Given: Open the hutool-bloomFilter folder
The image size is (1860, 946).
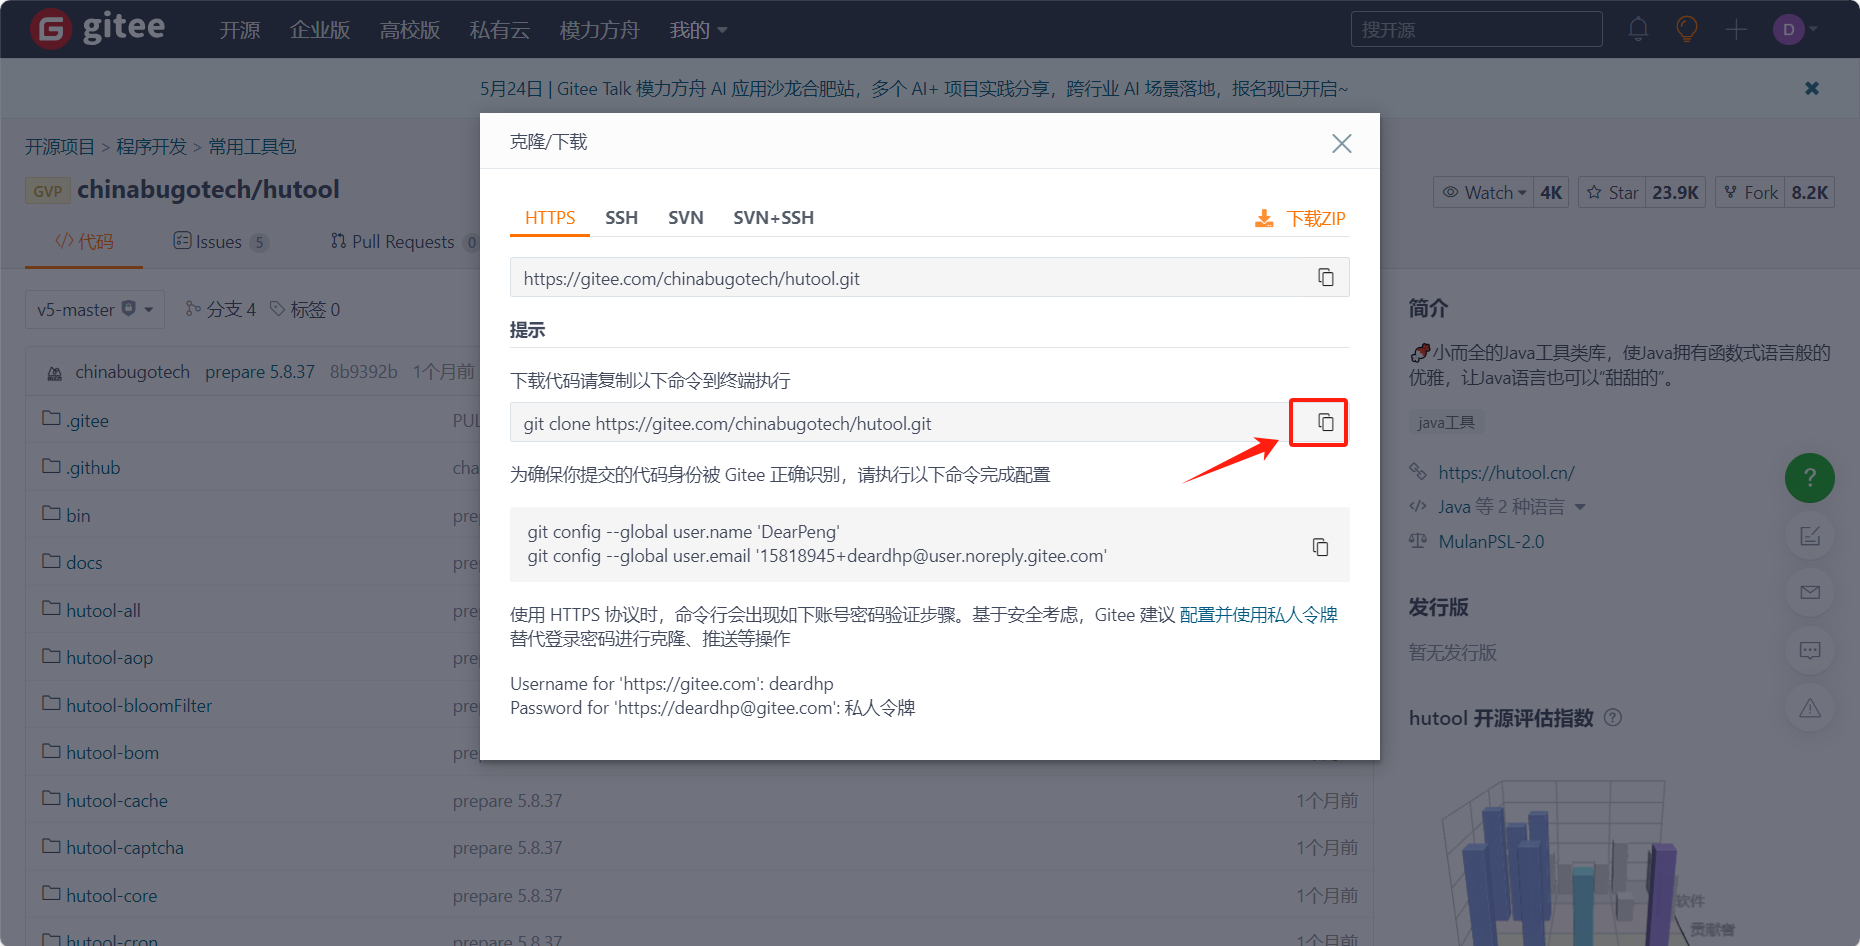Looking at the screenshot, I should pyautogui.click(x=139, y=705).
